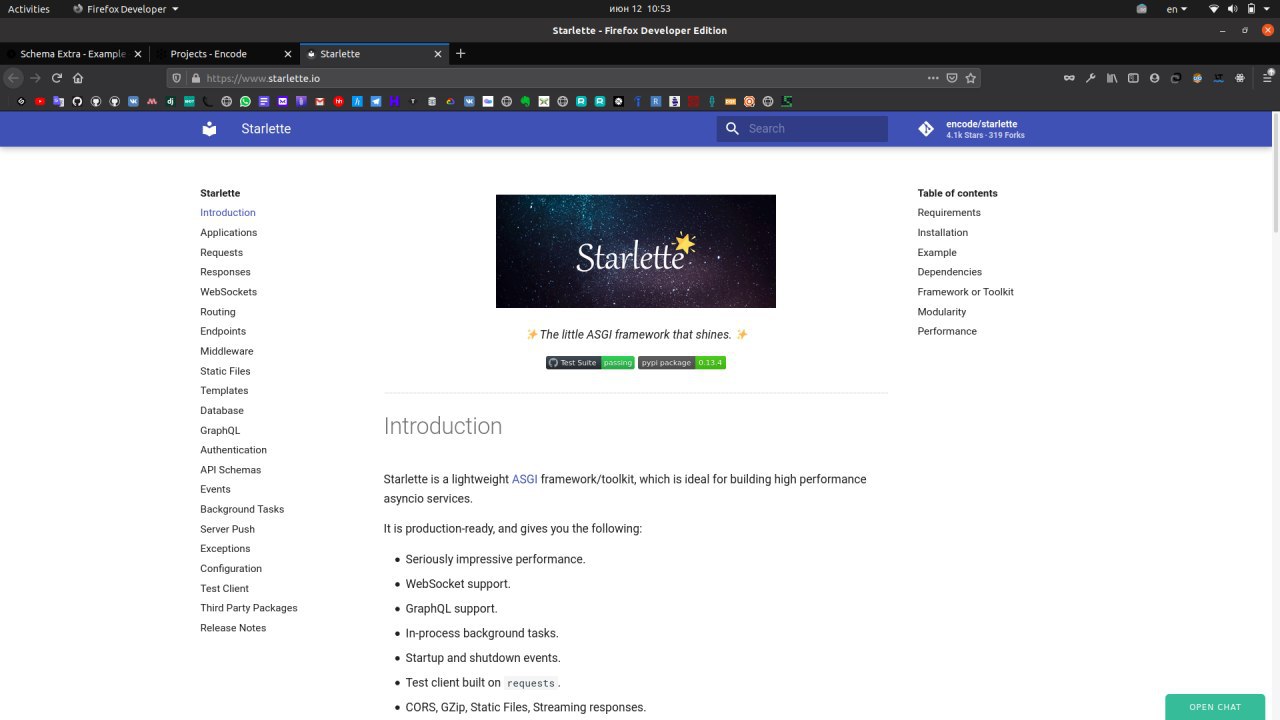
Task: Open WebSockets page in sidebar
Action: 228,292
